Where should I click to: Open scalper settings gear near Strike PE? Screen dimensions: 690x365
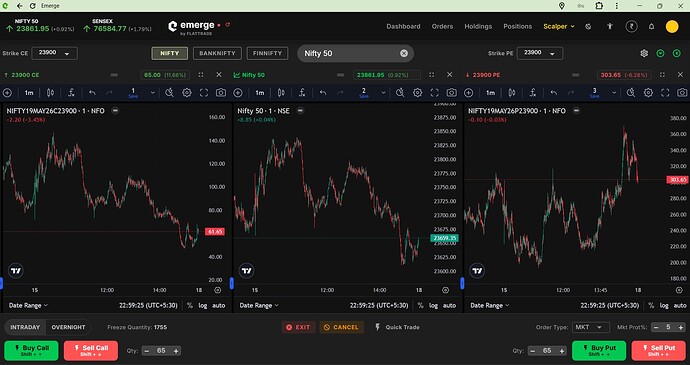point(644,53)
